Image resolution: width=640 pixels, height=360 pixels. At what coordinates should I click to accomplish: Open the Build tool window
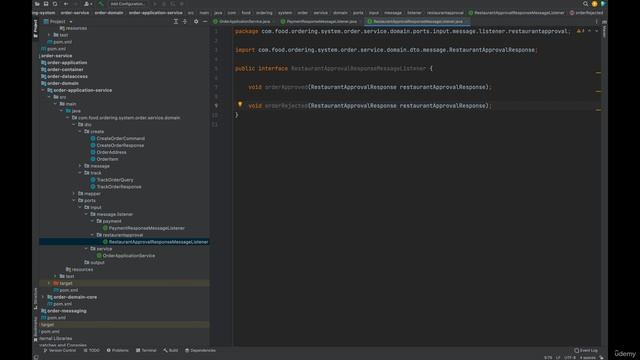click(x=171, y=350)
